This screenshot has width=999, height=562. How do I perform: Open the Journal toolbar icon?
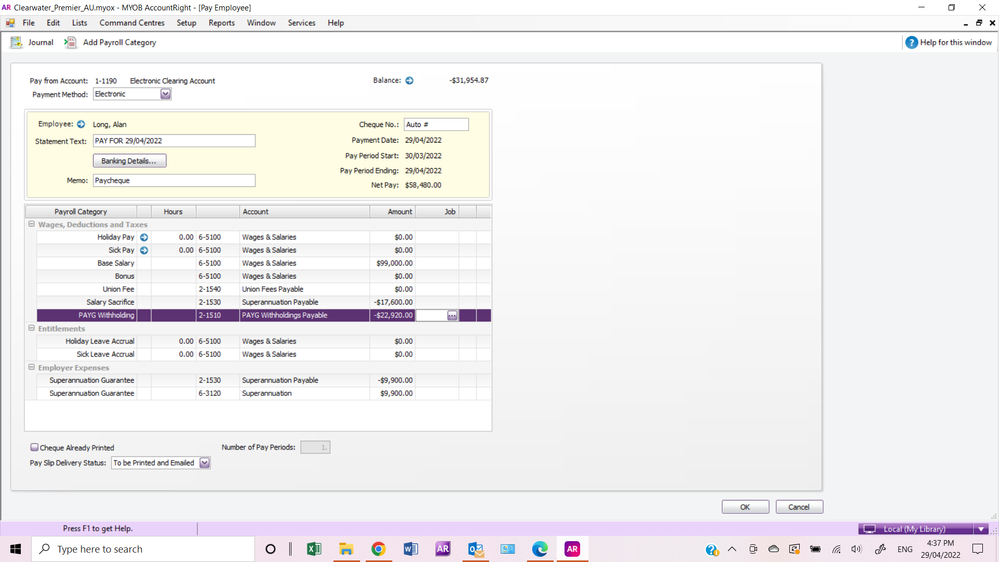point(16,43)
